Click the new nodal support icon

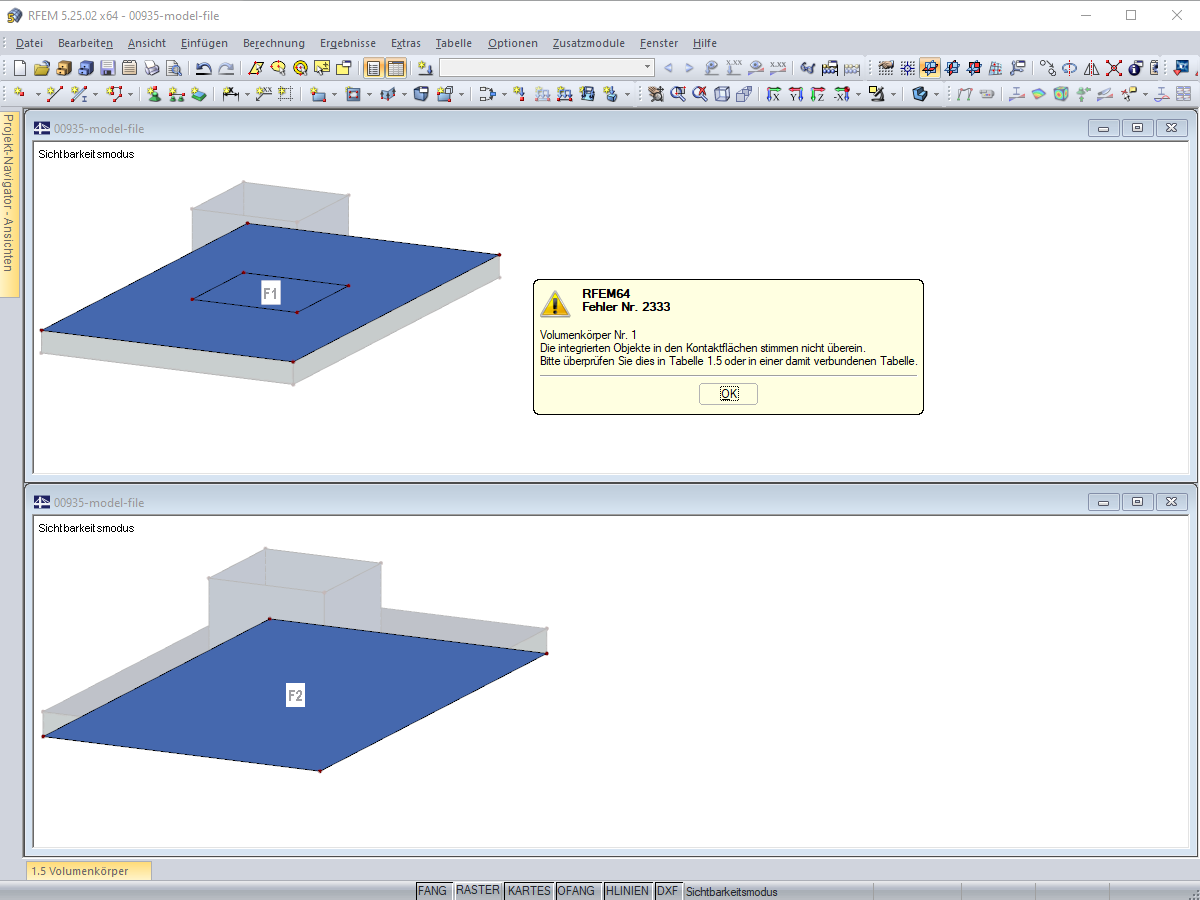153,94
